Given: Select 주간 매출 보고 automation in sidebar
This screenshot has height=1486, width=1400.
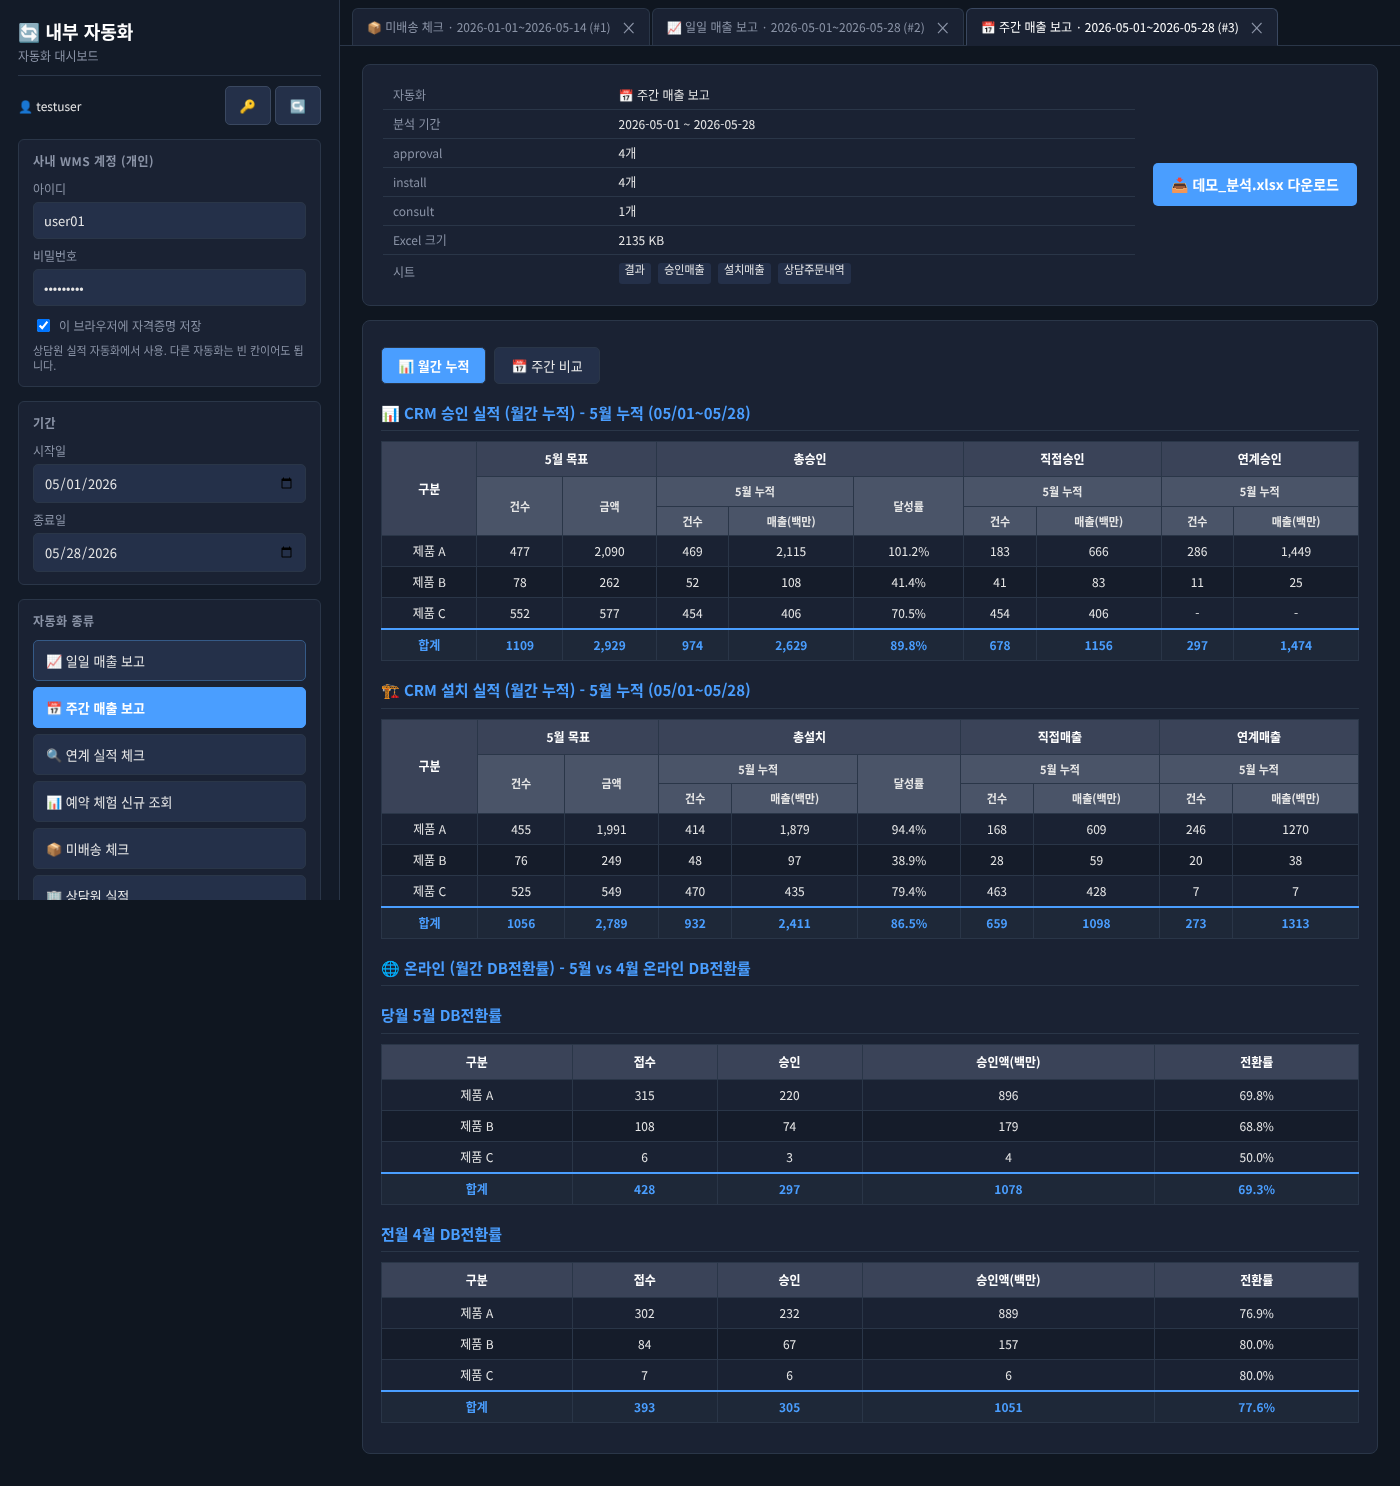Looking at the screenshot, I should (x=169, y=708).
